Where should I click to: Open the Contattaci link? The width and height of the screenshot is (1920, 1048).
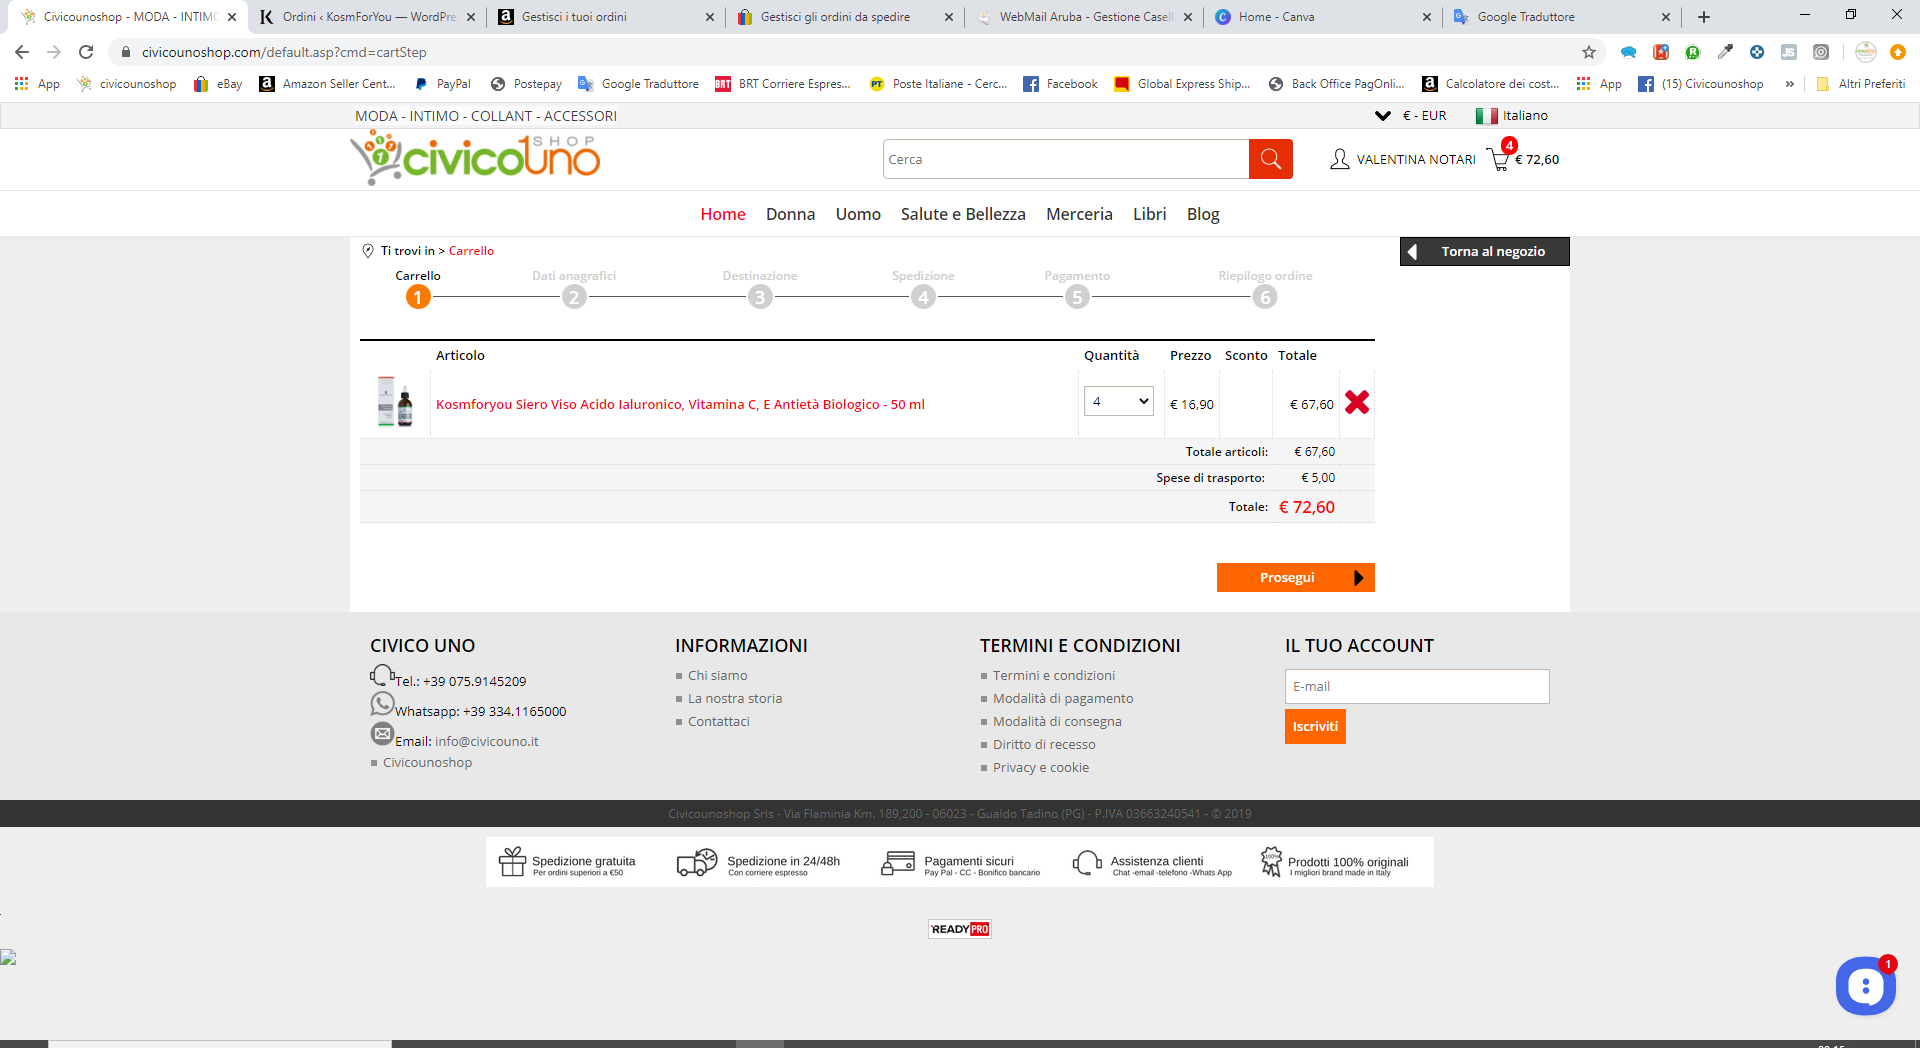(x=718, y=722)
